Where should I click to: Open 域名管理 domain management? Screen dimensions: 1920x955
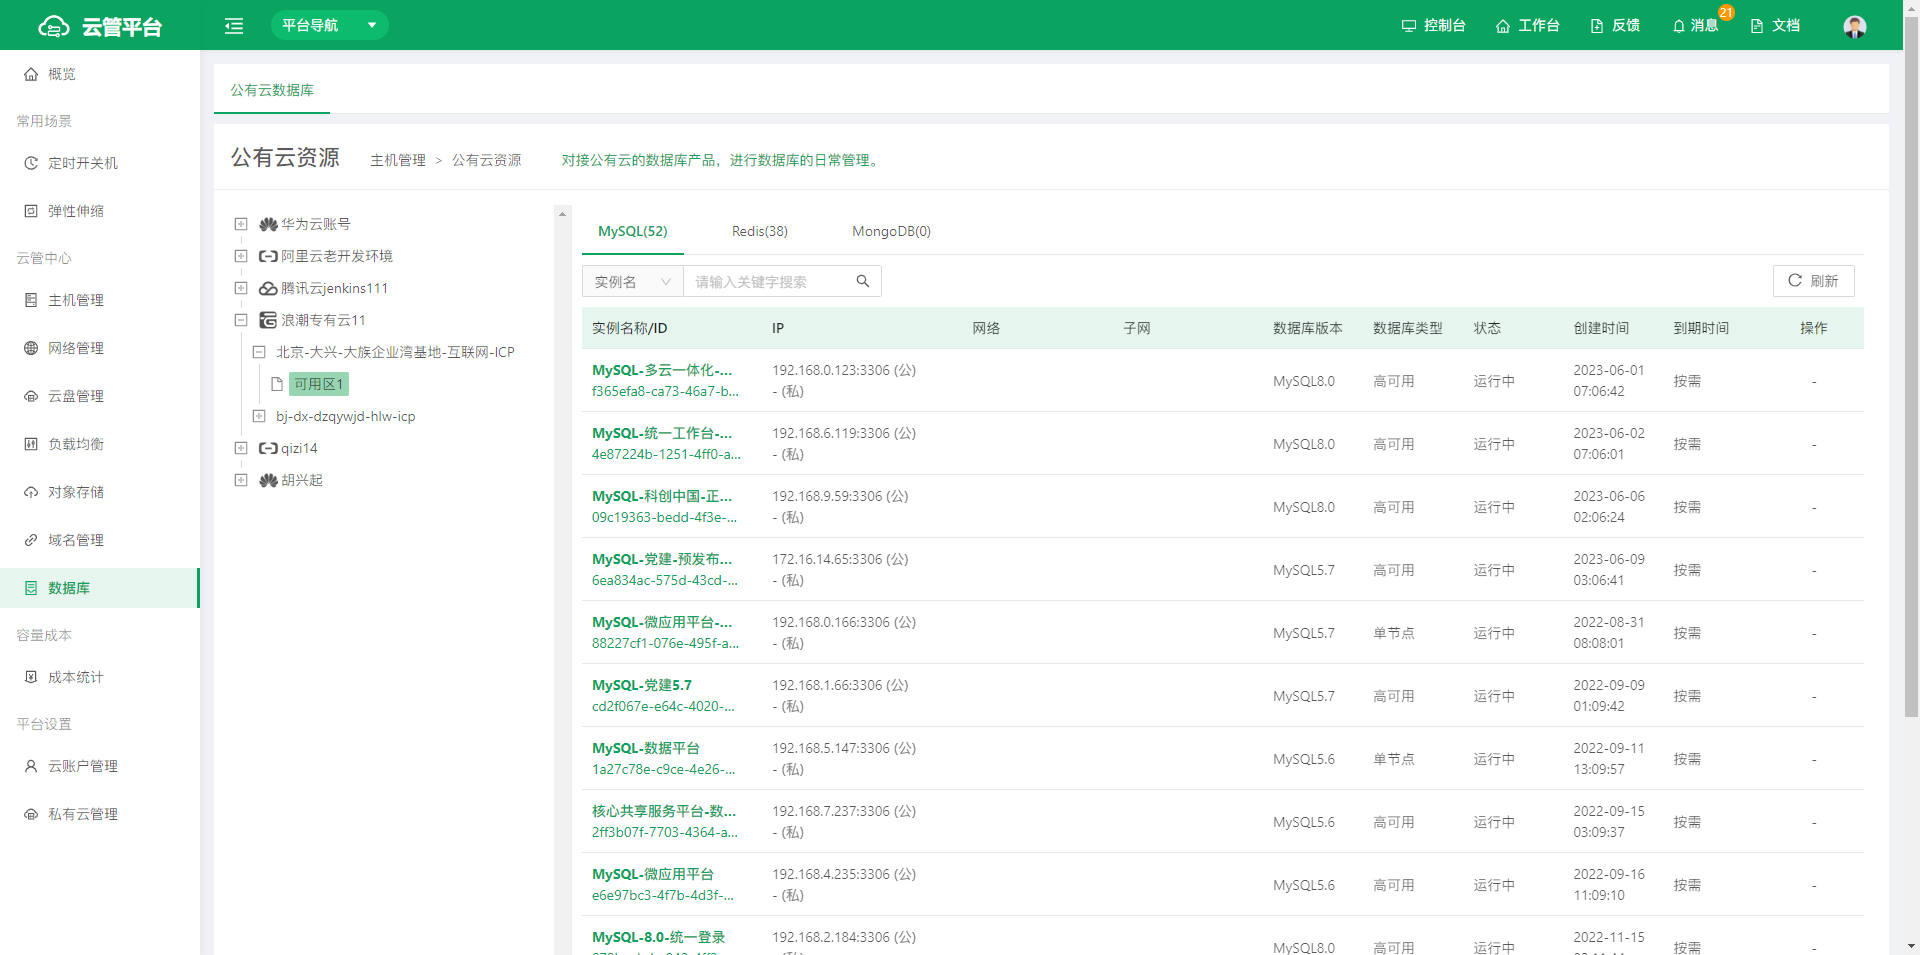[100, 540]
